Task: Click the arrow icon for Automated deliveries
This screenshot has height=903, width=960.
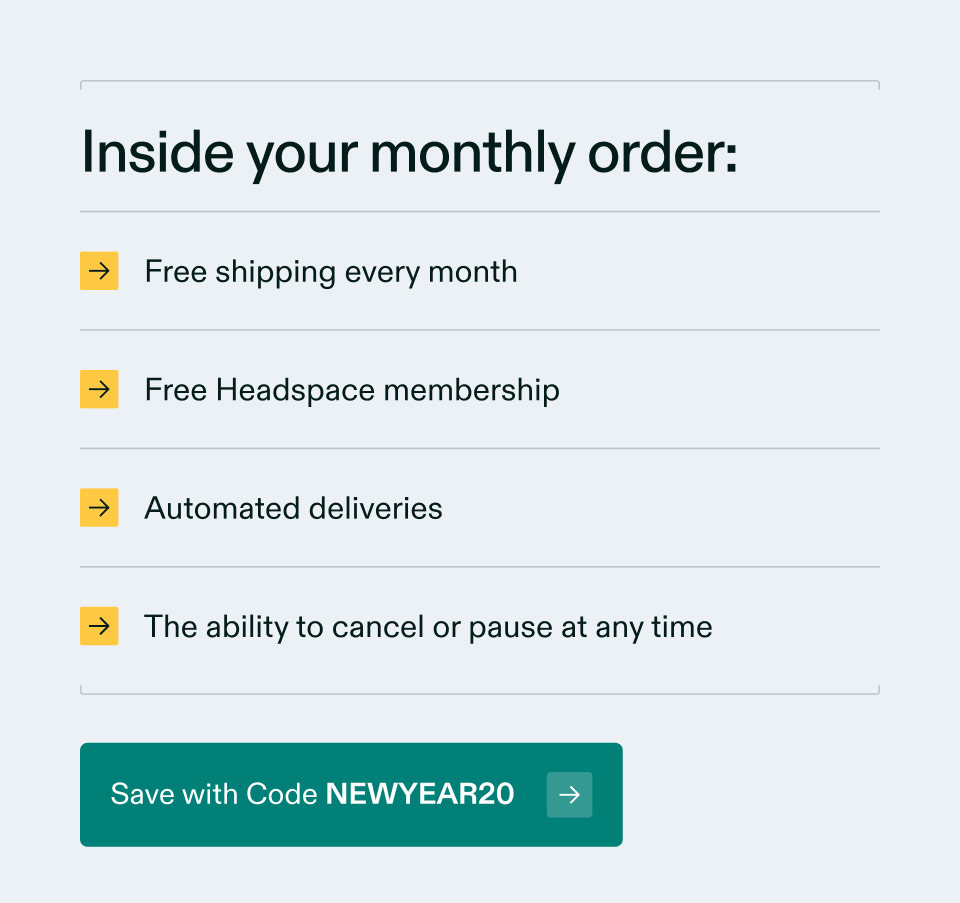Action: pos(99,507)
